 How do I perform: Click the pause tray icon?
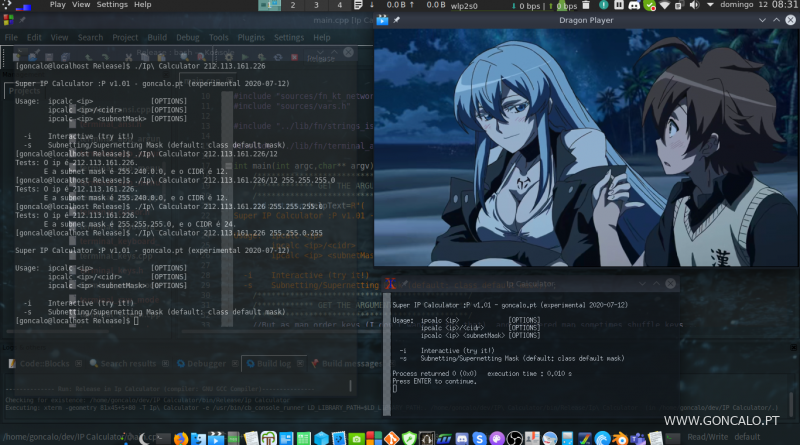tap(618, 5)
